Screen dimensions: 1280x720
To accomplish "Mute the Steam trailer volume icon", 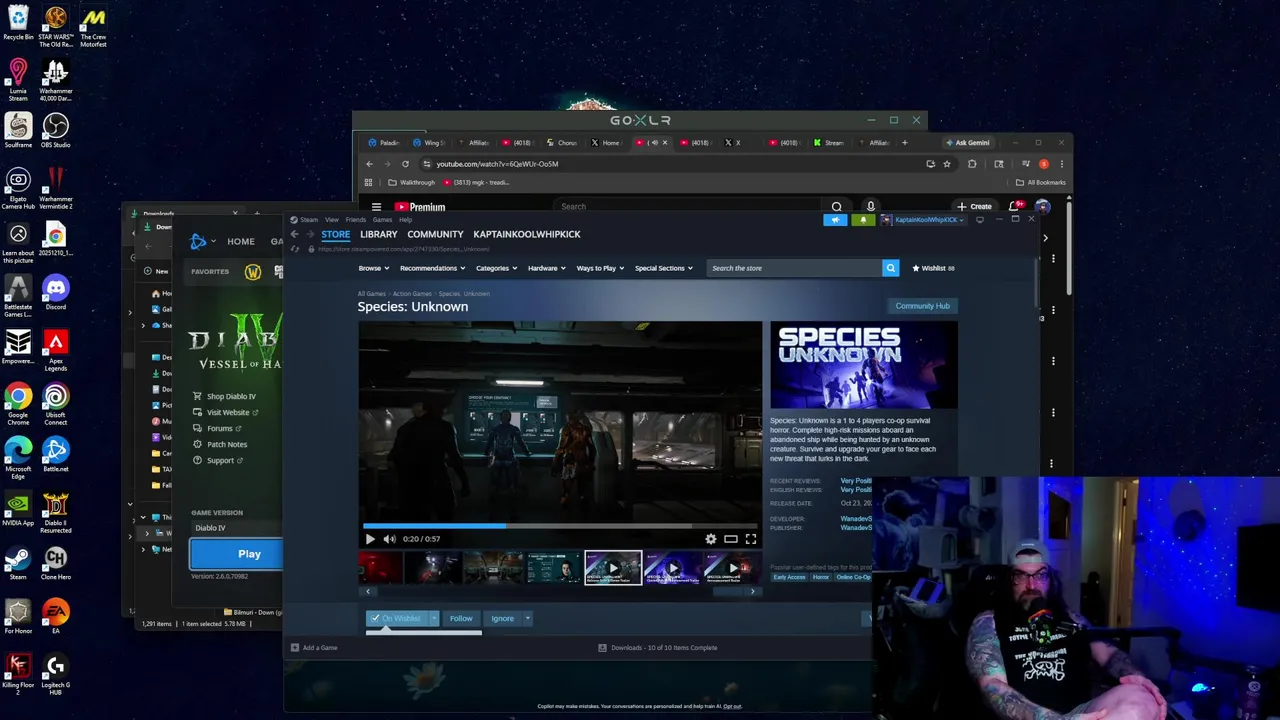I will coord(390,539).
